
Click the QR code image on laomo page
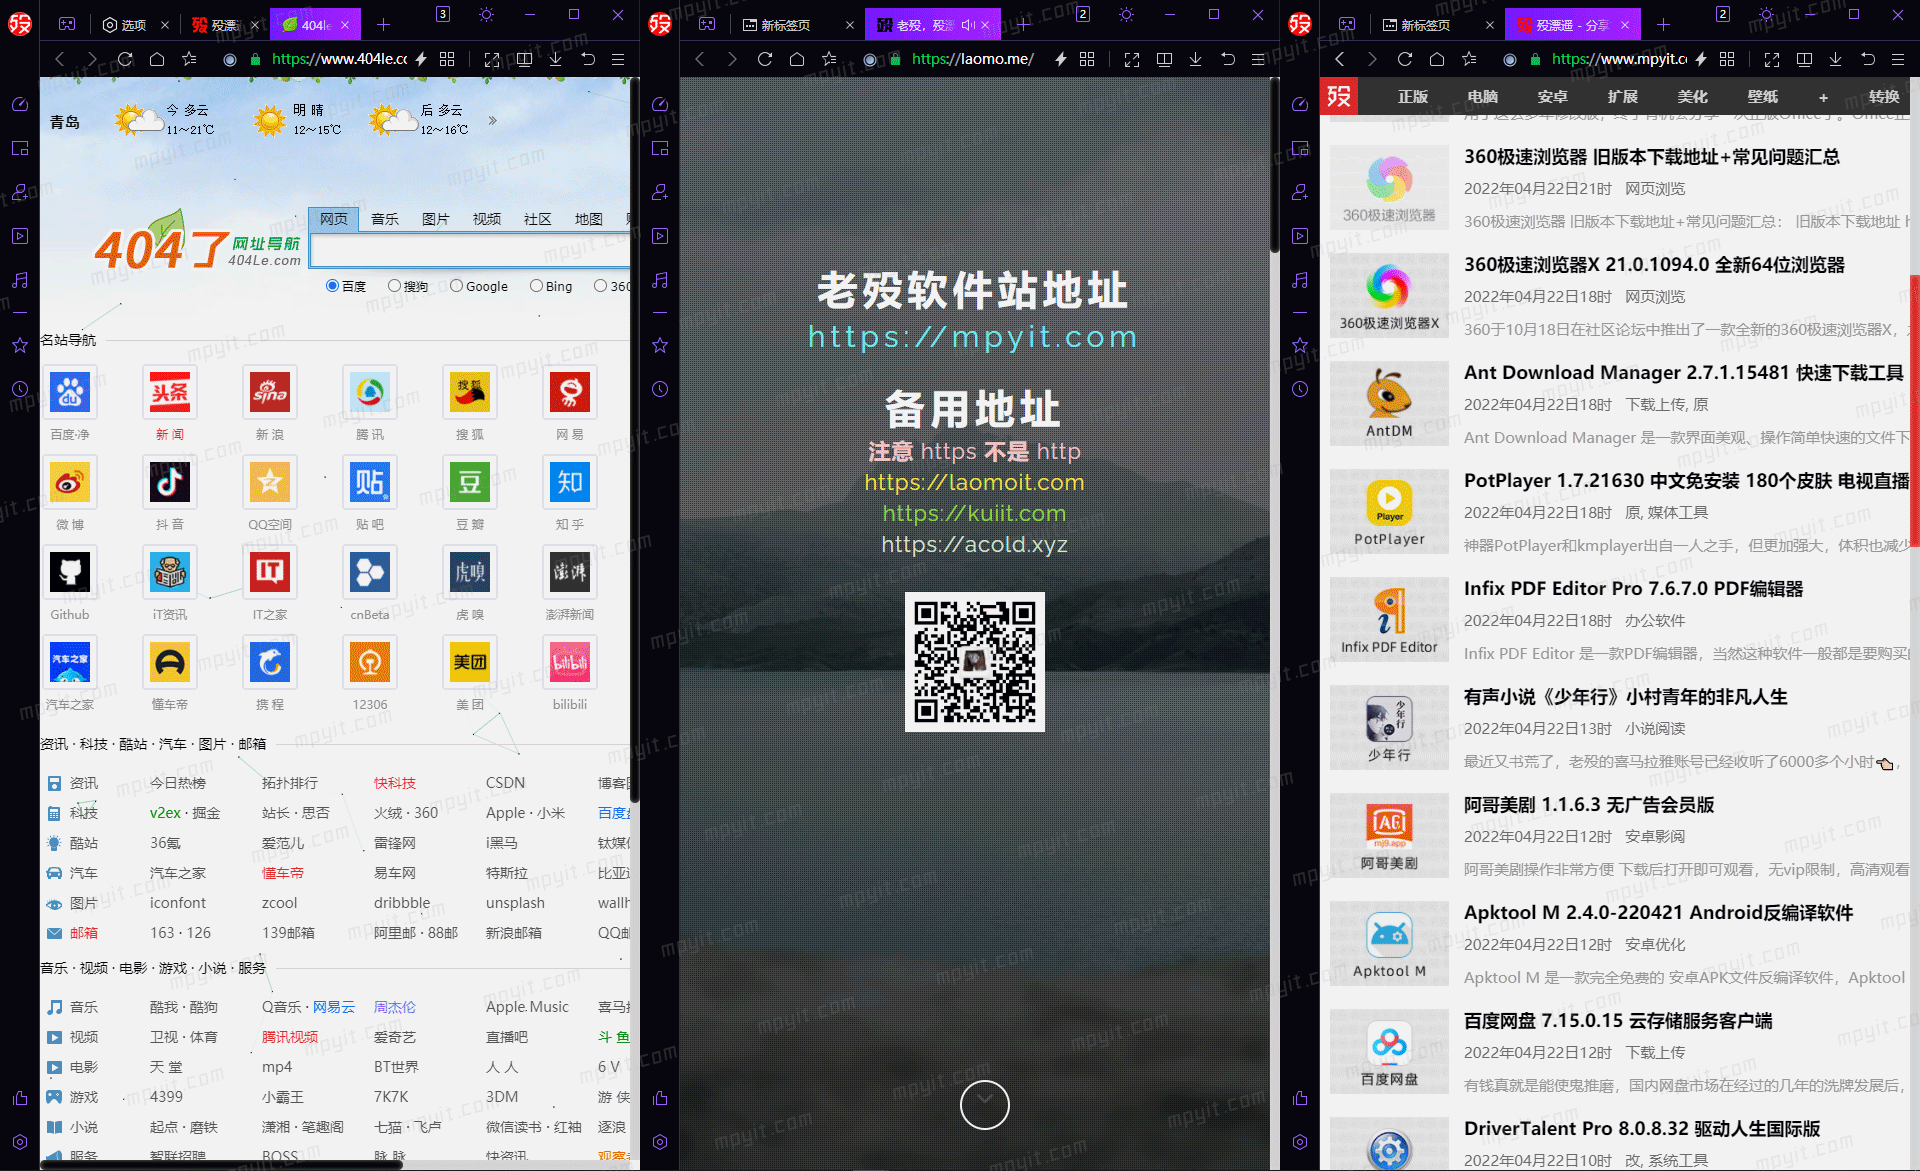pyautogui.click(x=975, y=662)
